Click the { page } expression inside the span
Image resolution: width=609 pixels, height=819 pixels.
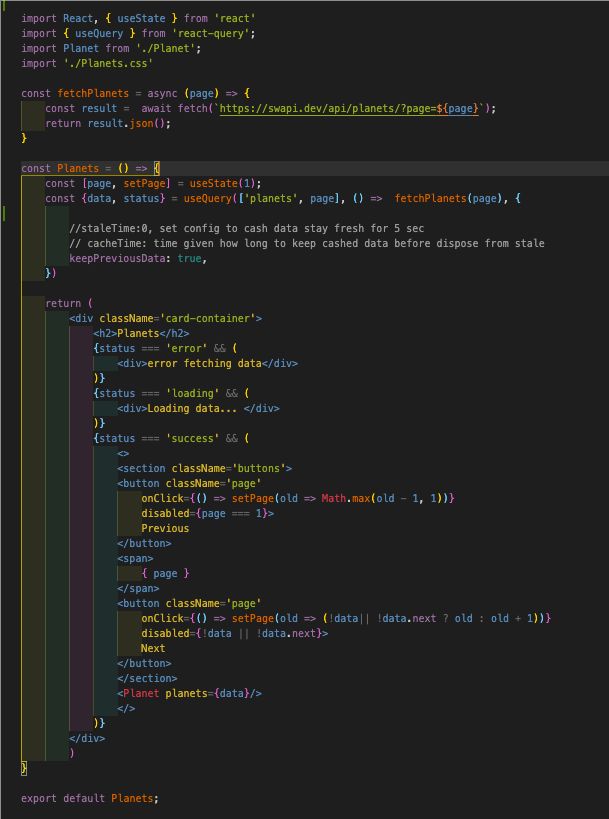pos(165,574)
